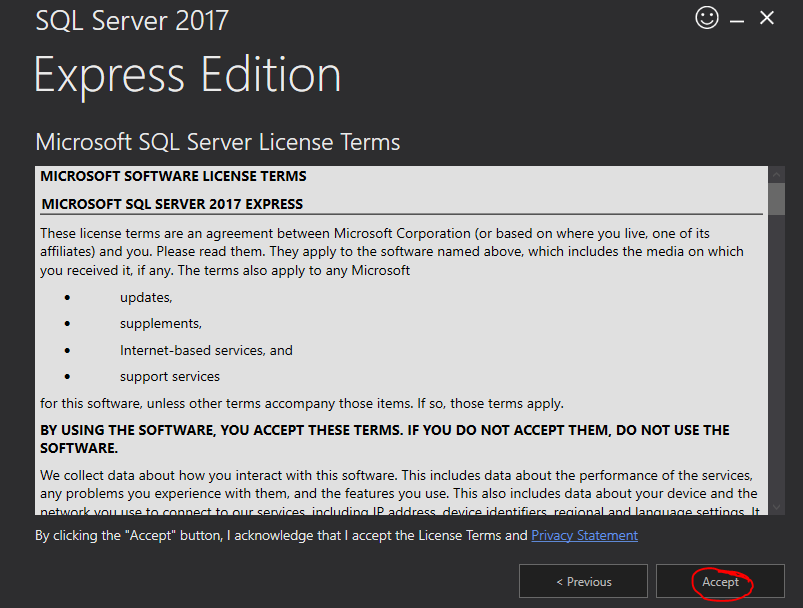Viewport: 803px width, 608px height.
Task: Select the "updates," bullet item
Action: (x=146, y=298)
